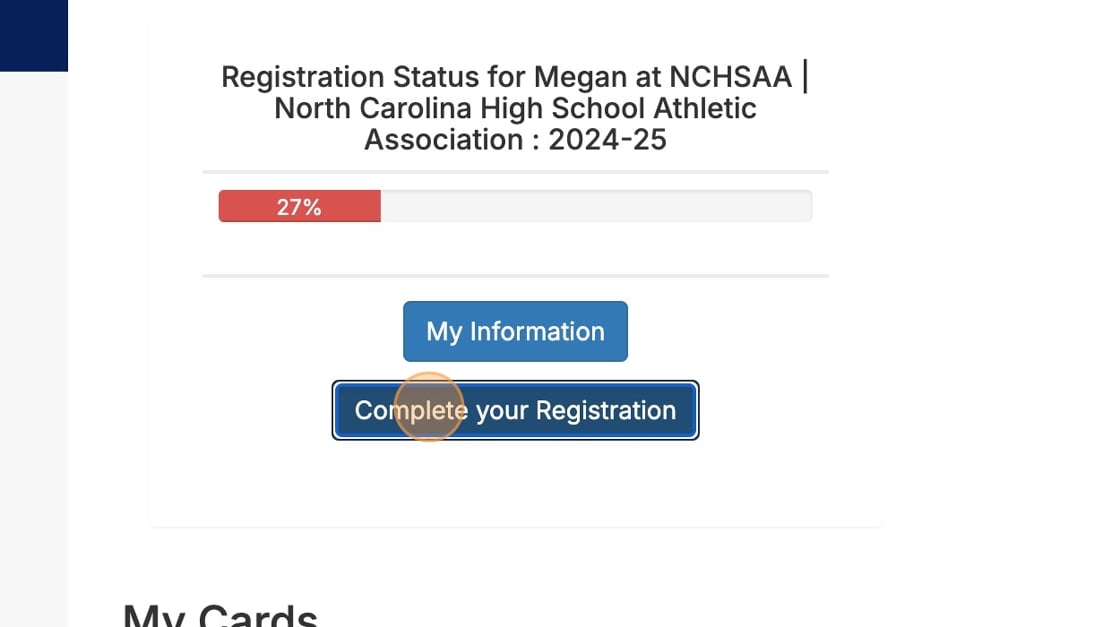
Task: Click the divider line below the progress bar
Action: (515, 275)
